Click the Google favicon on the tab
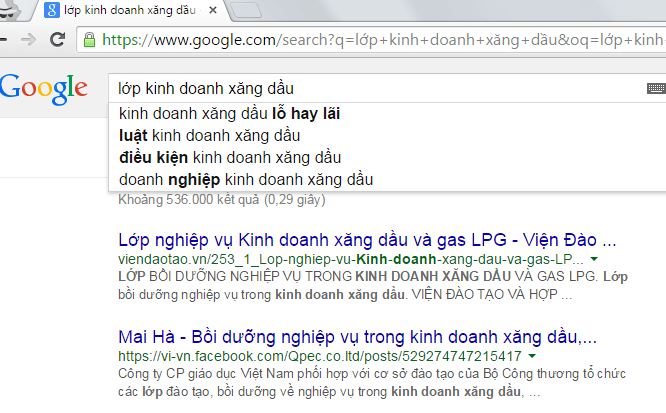The width and height of the screenshot is (666, 413). point(52,10)
